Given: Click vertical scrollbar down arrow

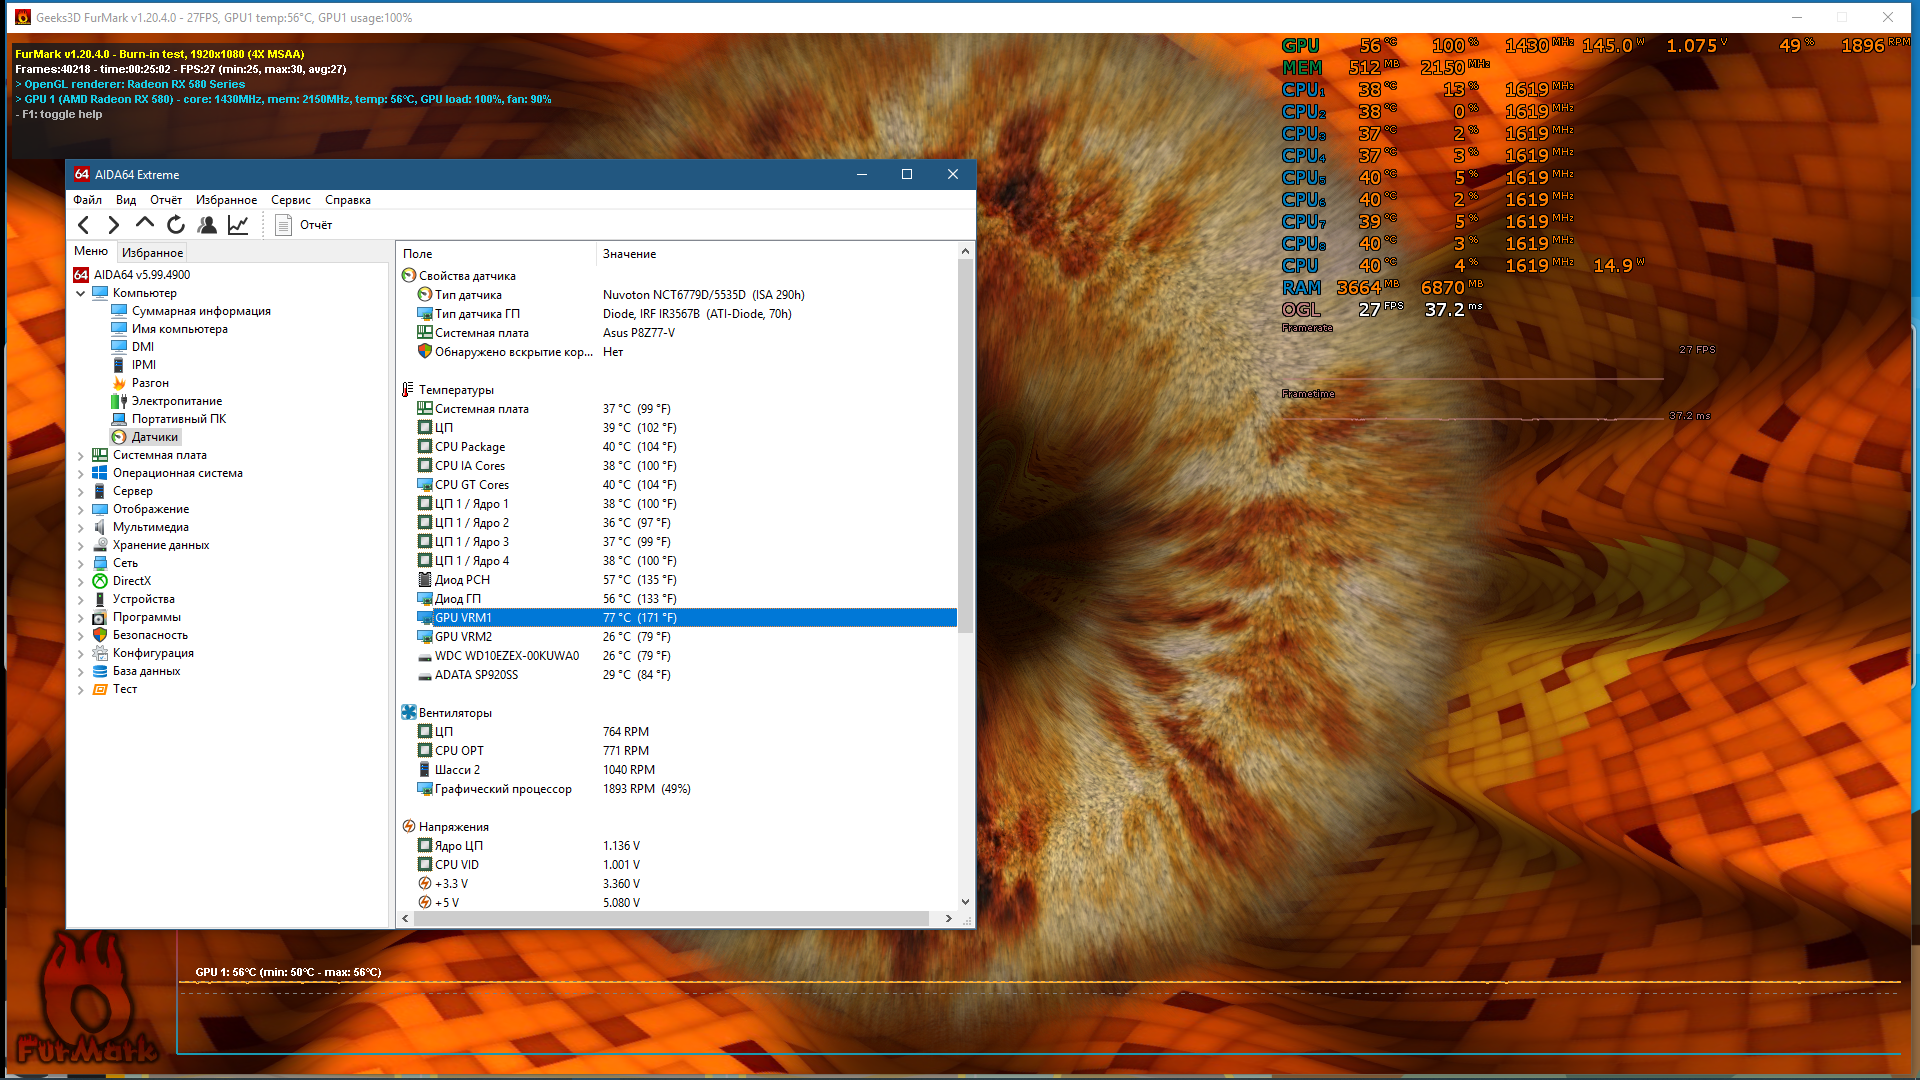Looking at the screenshot, I should (965, 902).
